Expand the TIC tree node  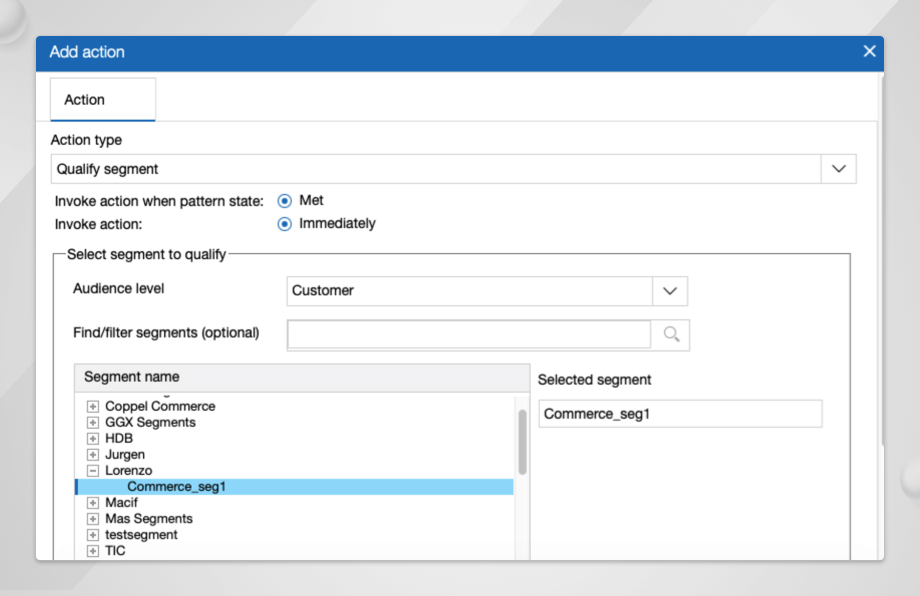[x=93, y=551]
